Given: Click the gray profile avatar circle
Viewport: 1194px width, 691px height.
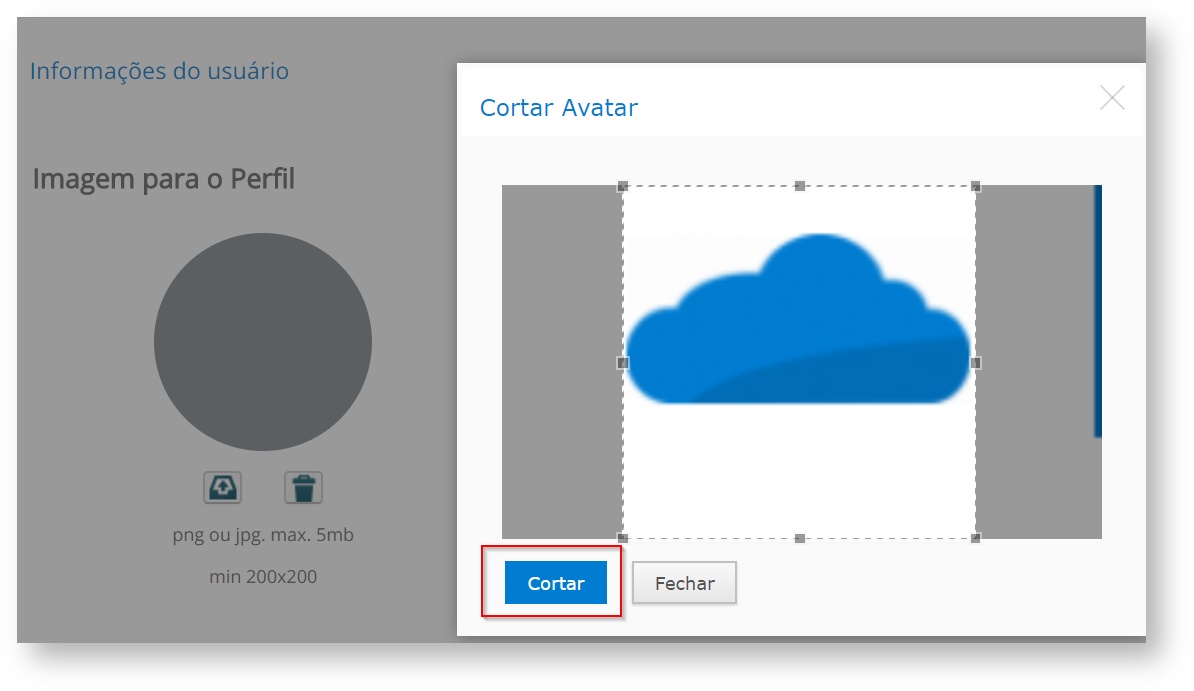Looking at the screenshot, I should [263, 342].
